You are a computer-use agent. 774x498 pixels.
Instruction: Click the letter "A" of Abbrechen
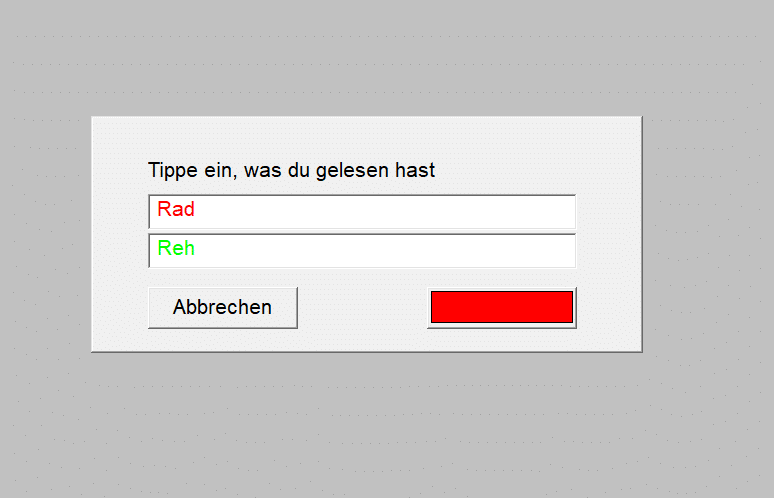click(x=180, y=307)
